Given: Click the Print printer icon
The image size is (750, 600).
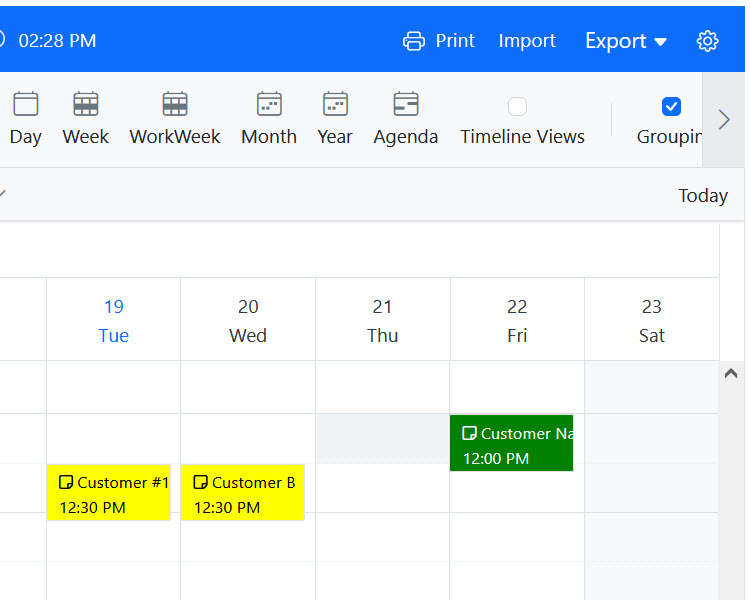Looking at the screenshot, I should click(x=414, y=41).
